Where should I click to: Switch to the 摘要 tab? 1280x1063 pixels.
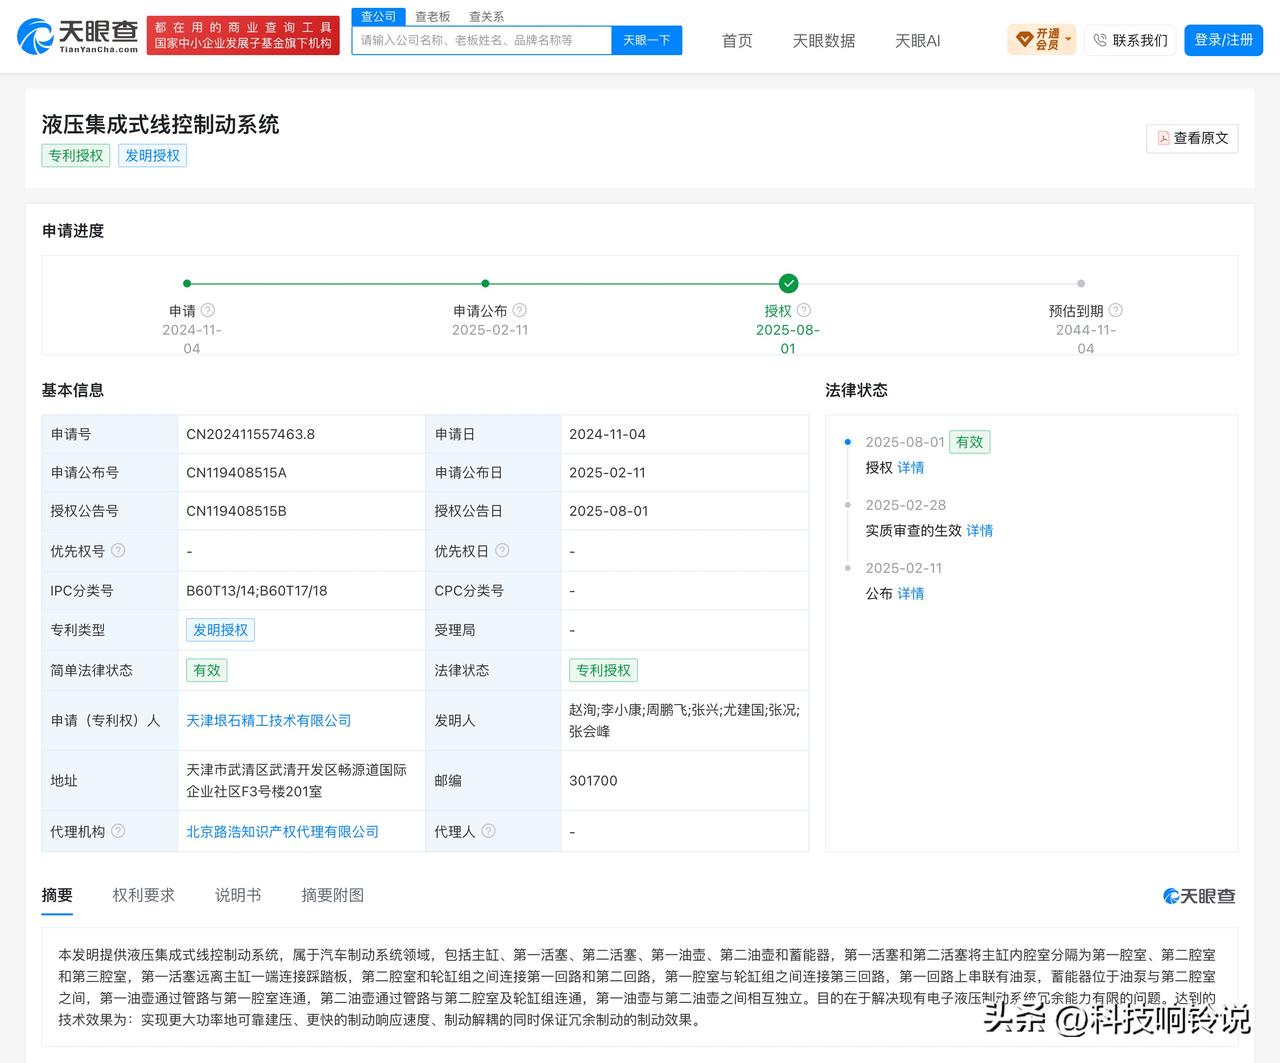coord(57,895)
